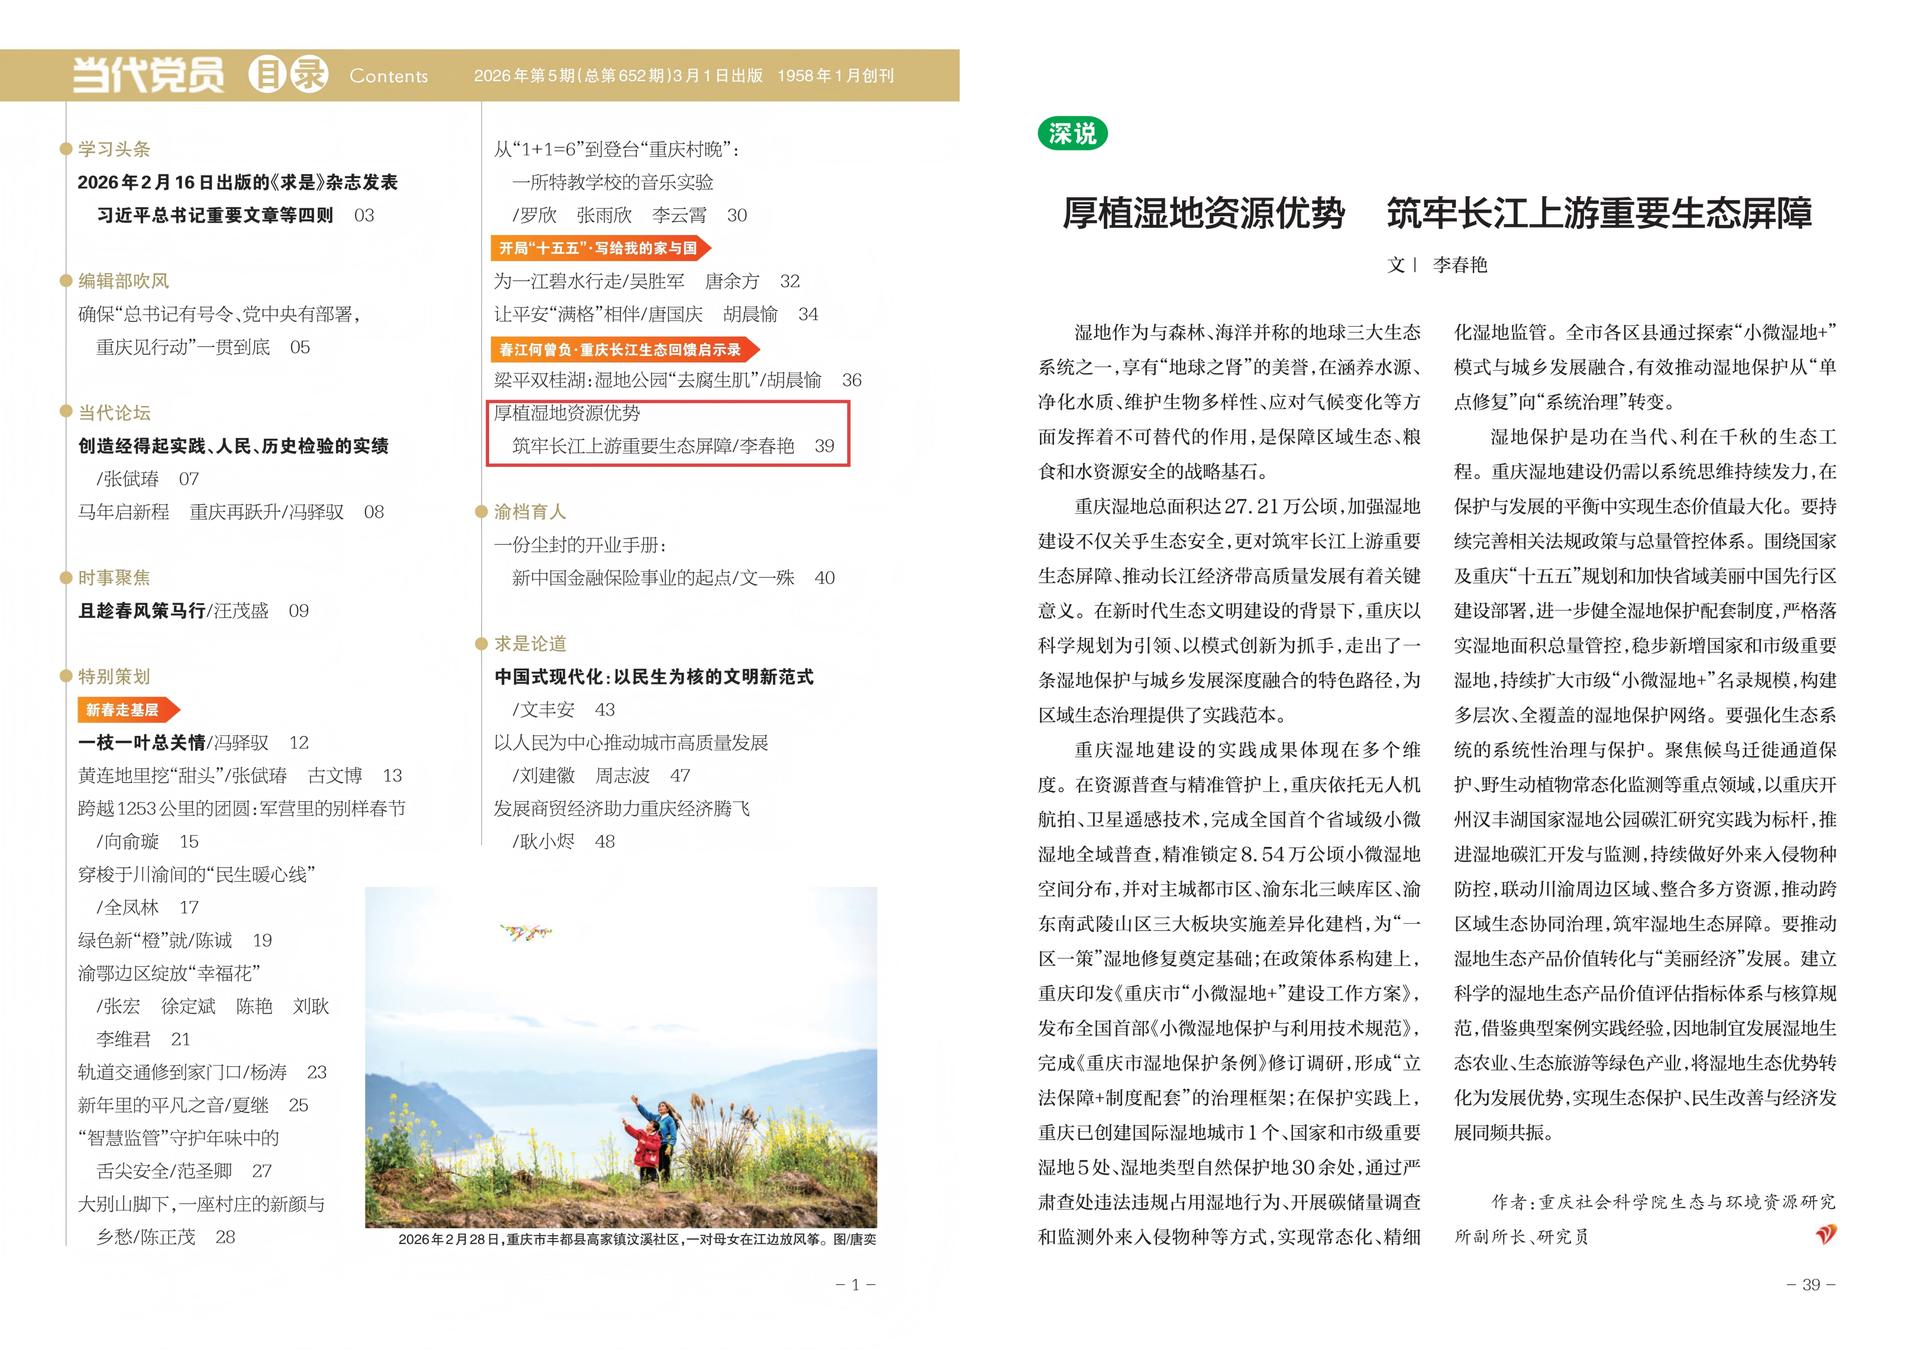Viewport: 1920px width, 1350px height.
Task: Click the author name 李春艳 byline
Action: point(1460,265)
